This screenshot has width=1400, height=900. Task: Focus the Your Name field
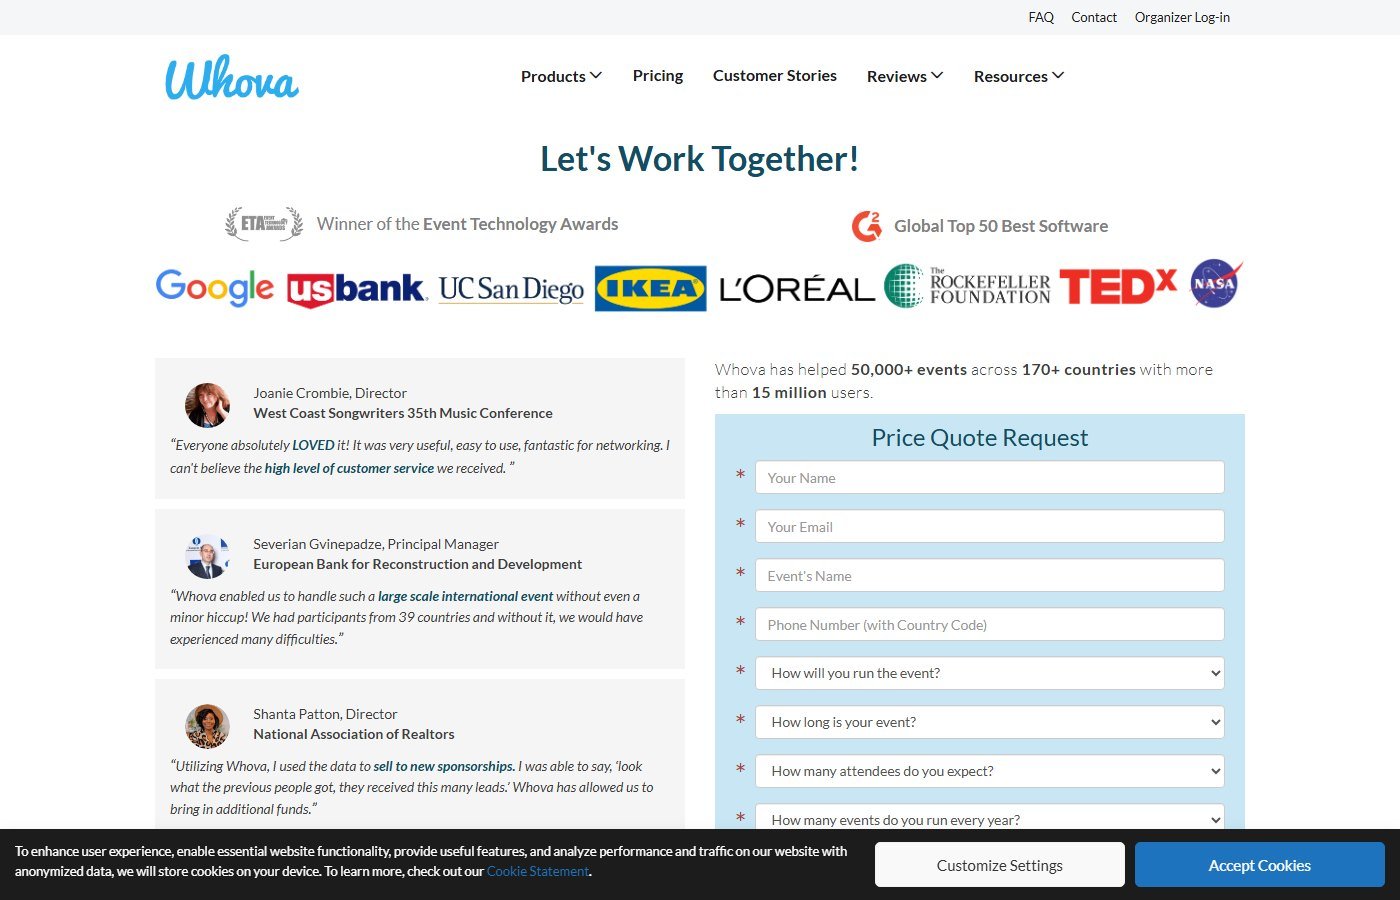990,477
